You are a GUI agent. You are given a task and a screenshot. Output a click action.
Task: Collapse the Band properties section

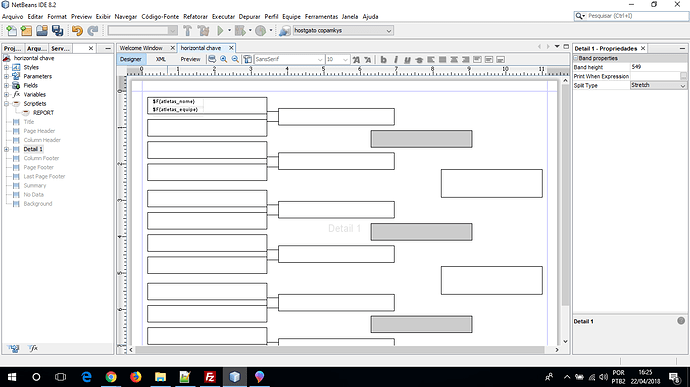(576, 58)
